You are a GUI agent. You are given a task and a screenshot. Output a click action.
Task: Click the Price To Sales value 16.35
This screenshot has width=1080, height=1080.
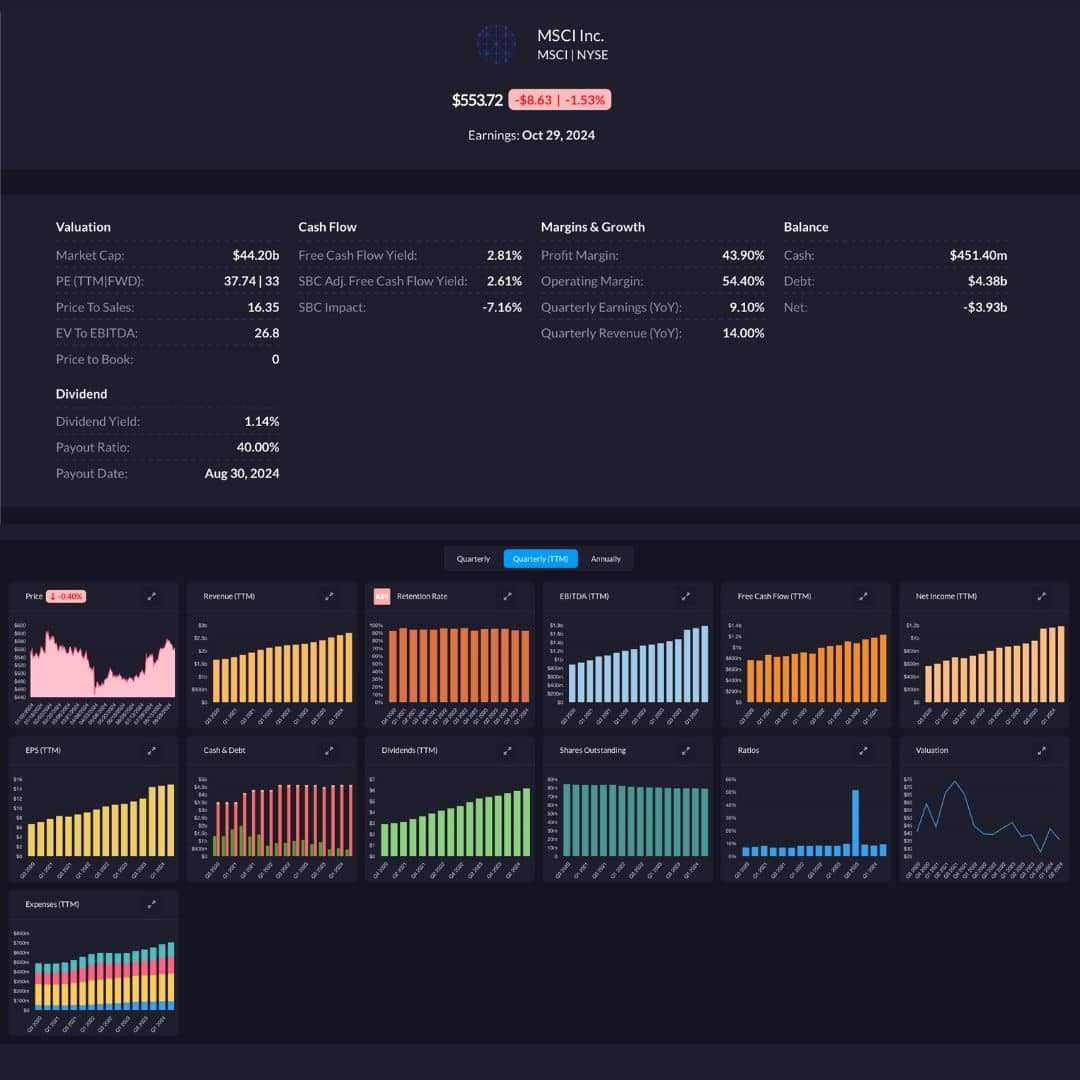click(x=263, y=307)
